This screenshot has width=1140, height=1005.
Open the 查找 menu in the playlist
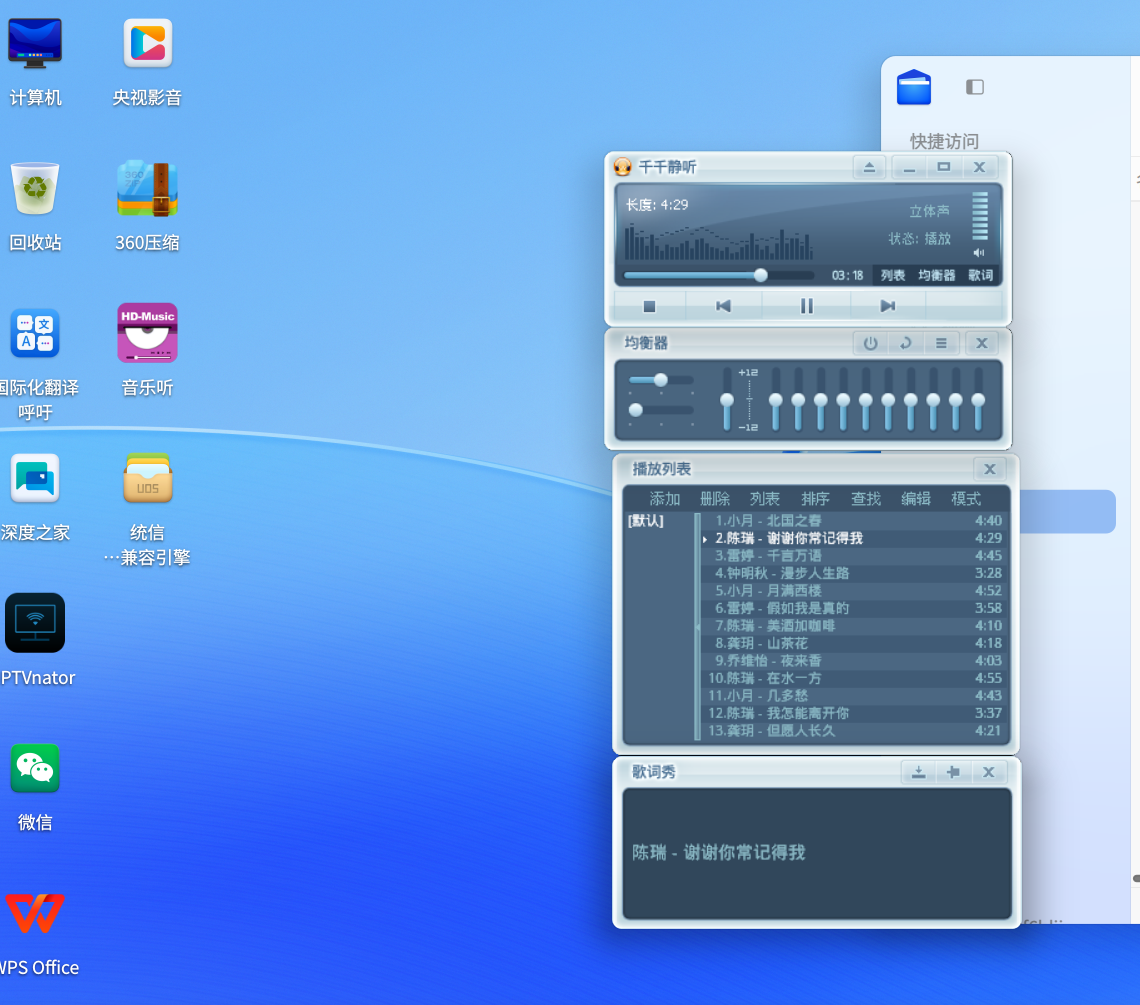coord(866,498)
